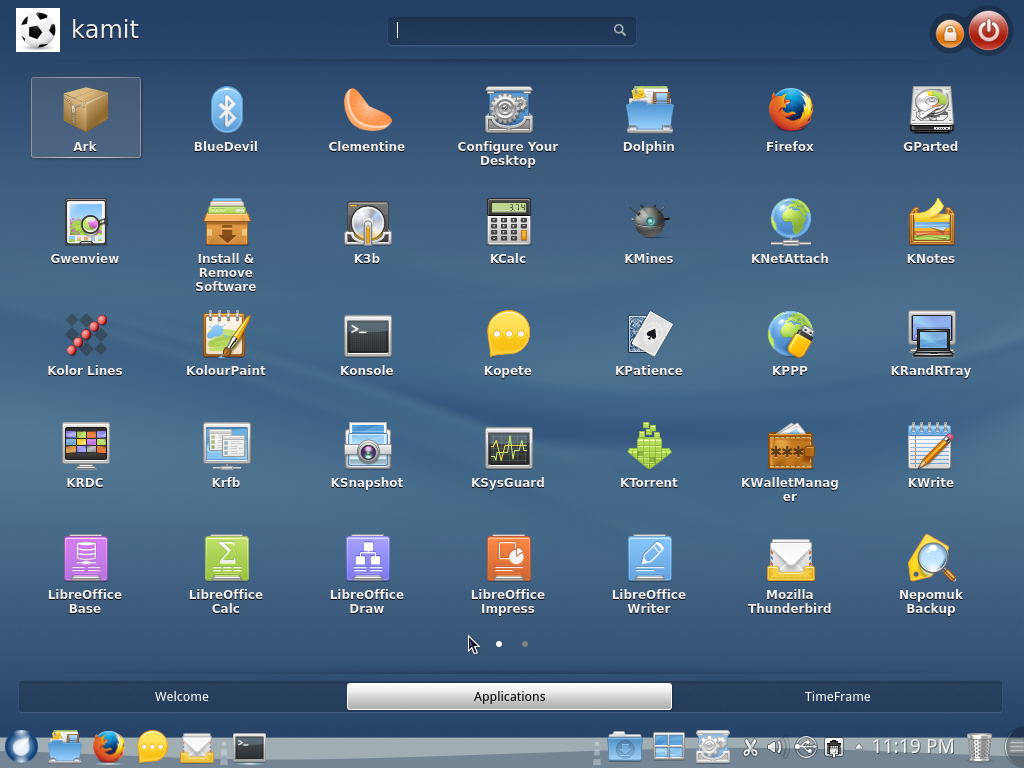Switch to the Welcome tab

coord(181,696)
